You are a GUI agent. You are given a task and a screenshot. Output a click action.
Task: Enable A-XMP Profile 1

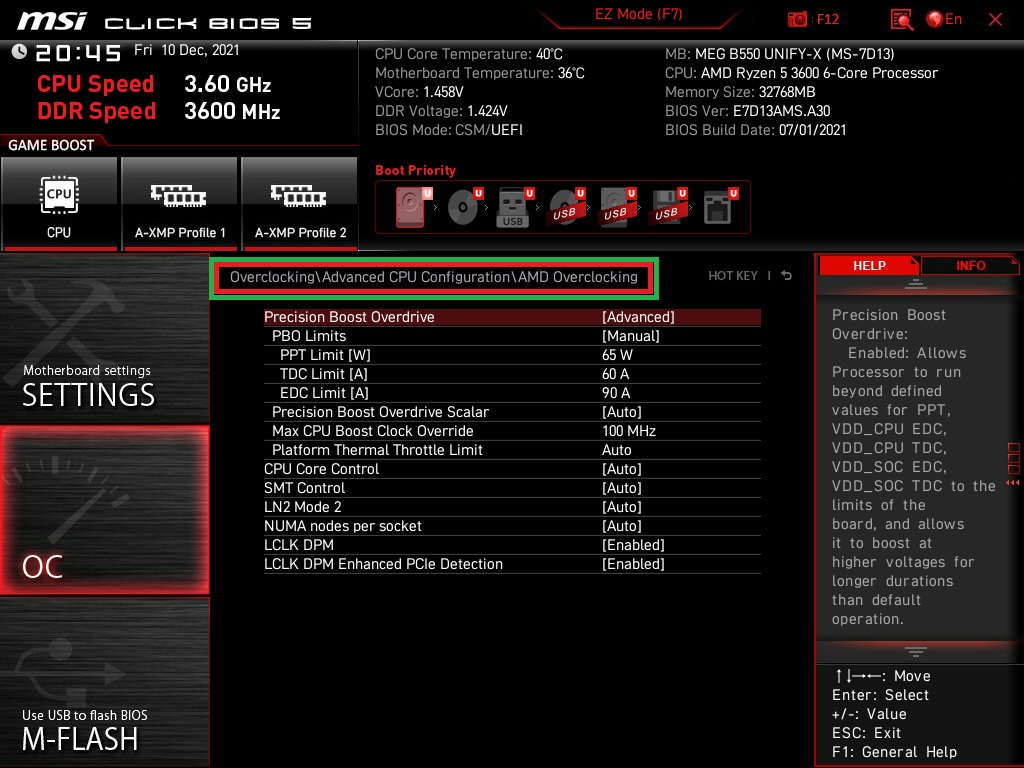(x=180, y=204)
